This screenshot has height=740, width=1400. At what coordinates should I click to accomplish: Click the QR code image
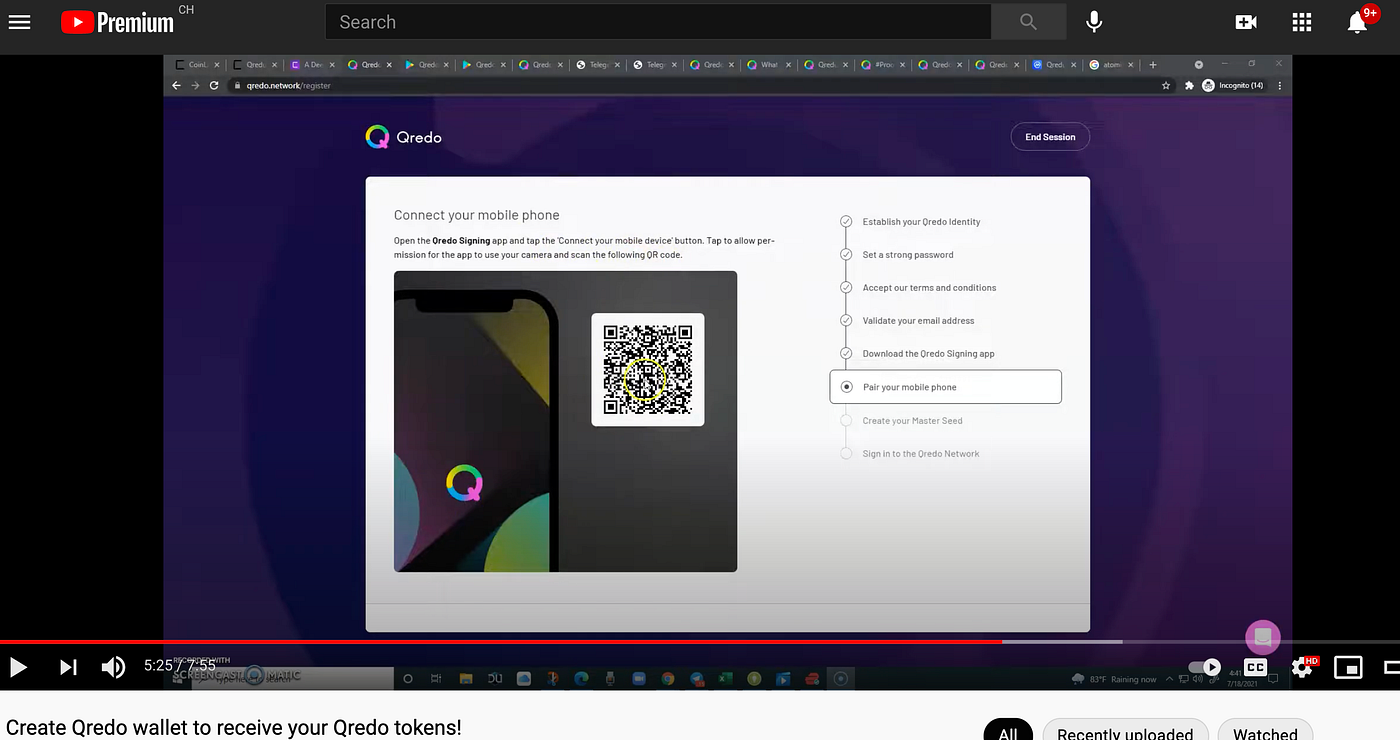(648, 369)
